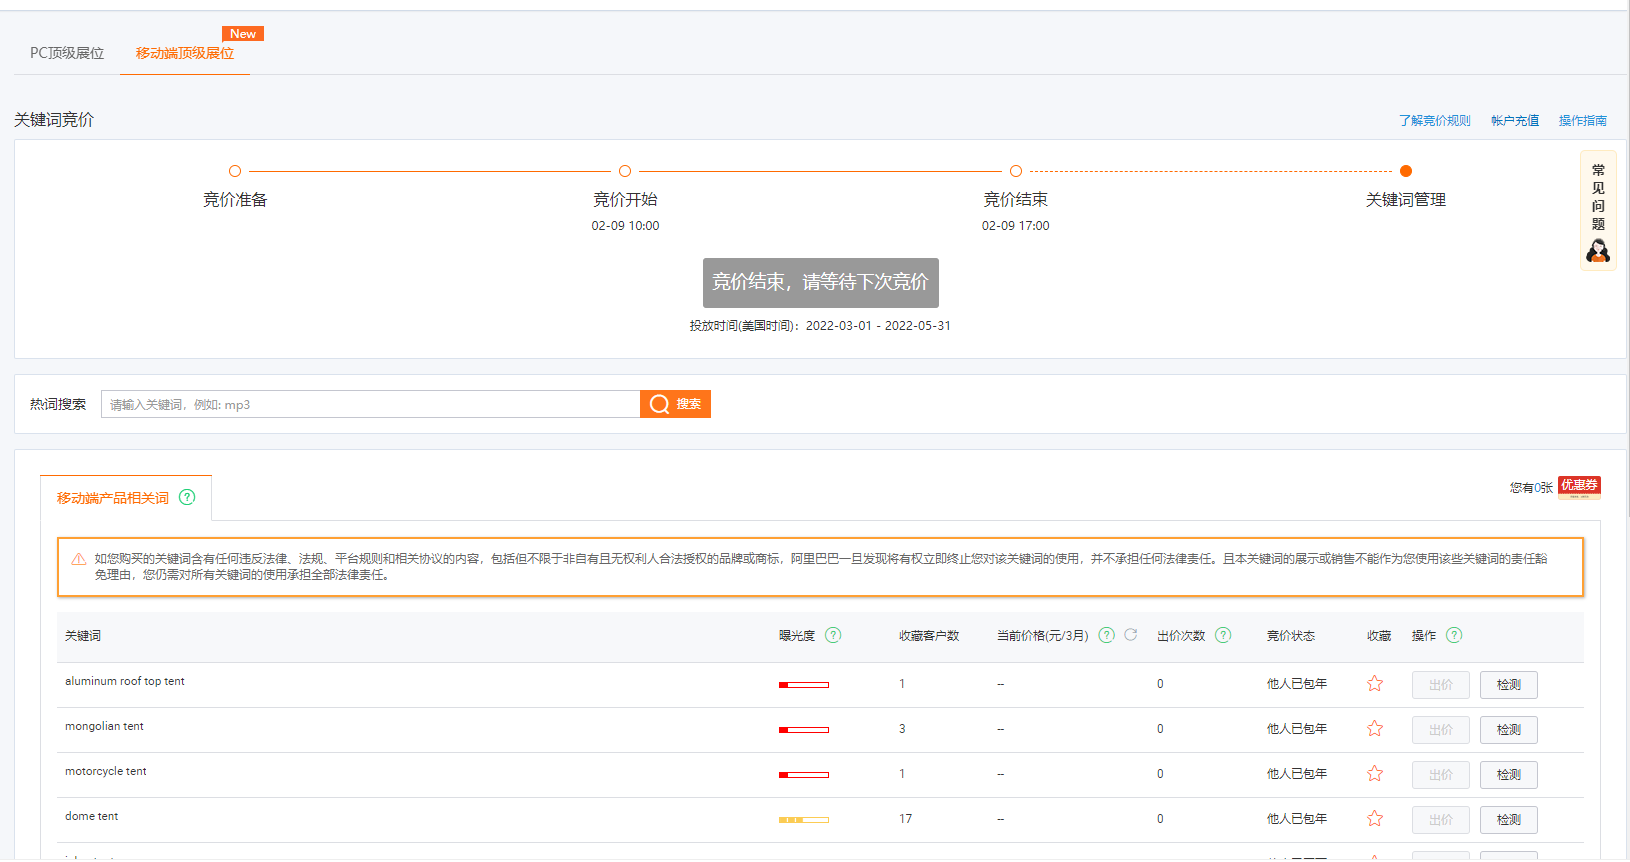1630x862 pixels.
Task: Select keyword 'aluminum roof top tent'
Action: [125, 681]
